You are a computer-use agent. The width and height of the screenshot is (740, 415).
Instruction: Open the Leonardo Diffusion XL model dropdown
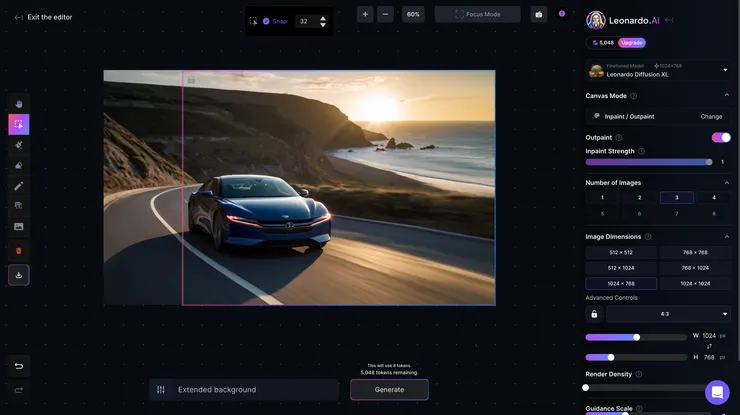click(x=725, y=70)
